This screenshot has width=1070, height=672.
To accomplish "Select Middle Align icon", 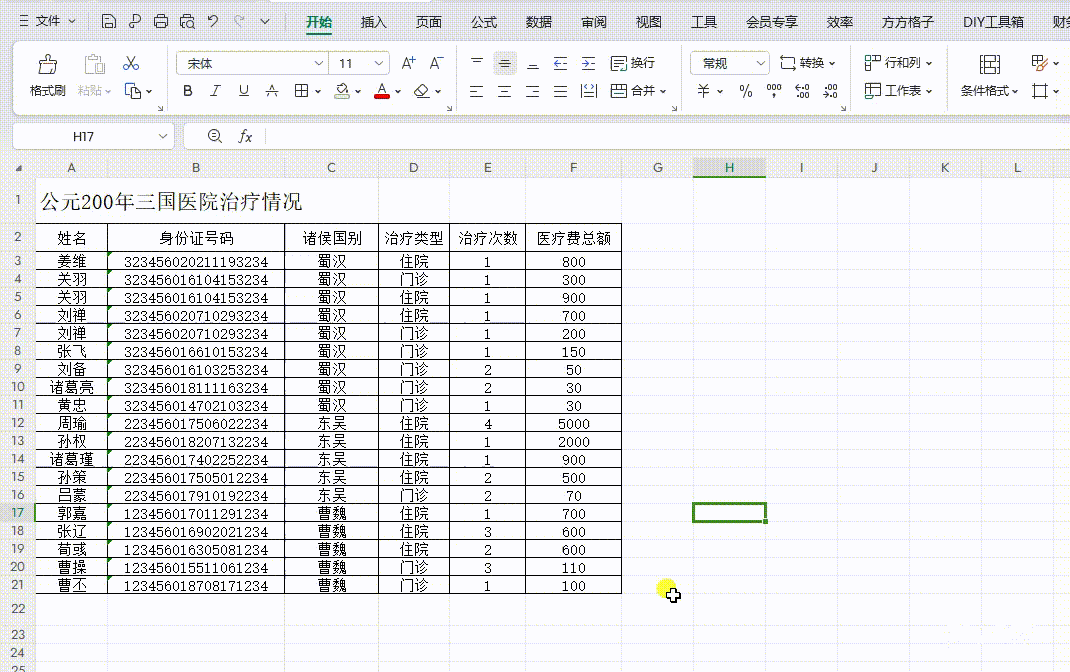I will [x=505, y=63].
